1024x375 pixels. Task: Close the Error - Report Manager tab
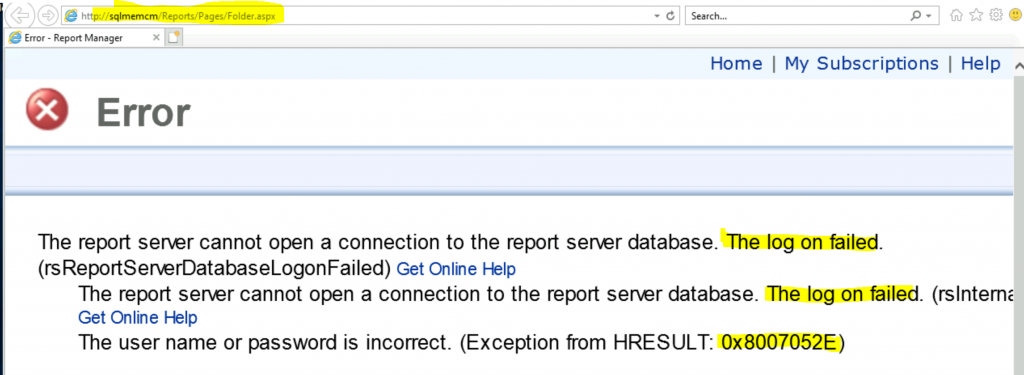(x=156, y=38)
